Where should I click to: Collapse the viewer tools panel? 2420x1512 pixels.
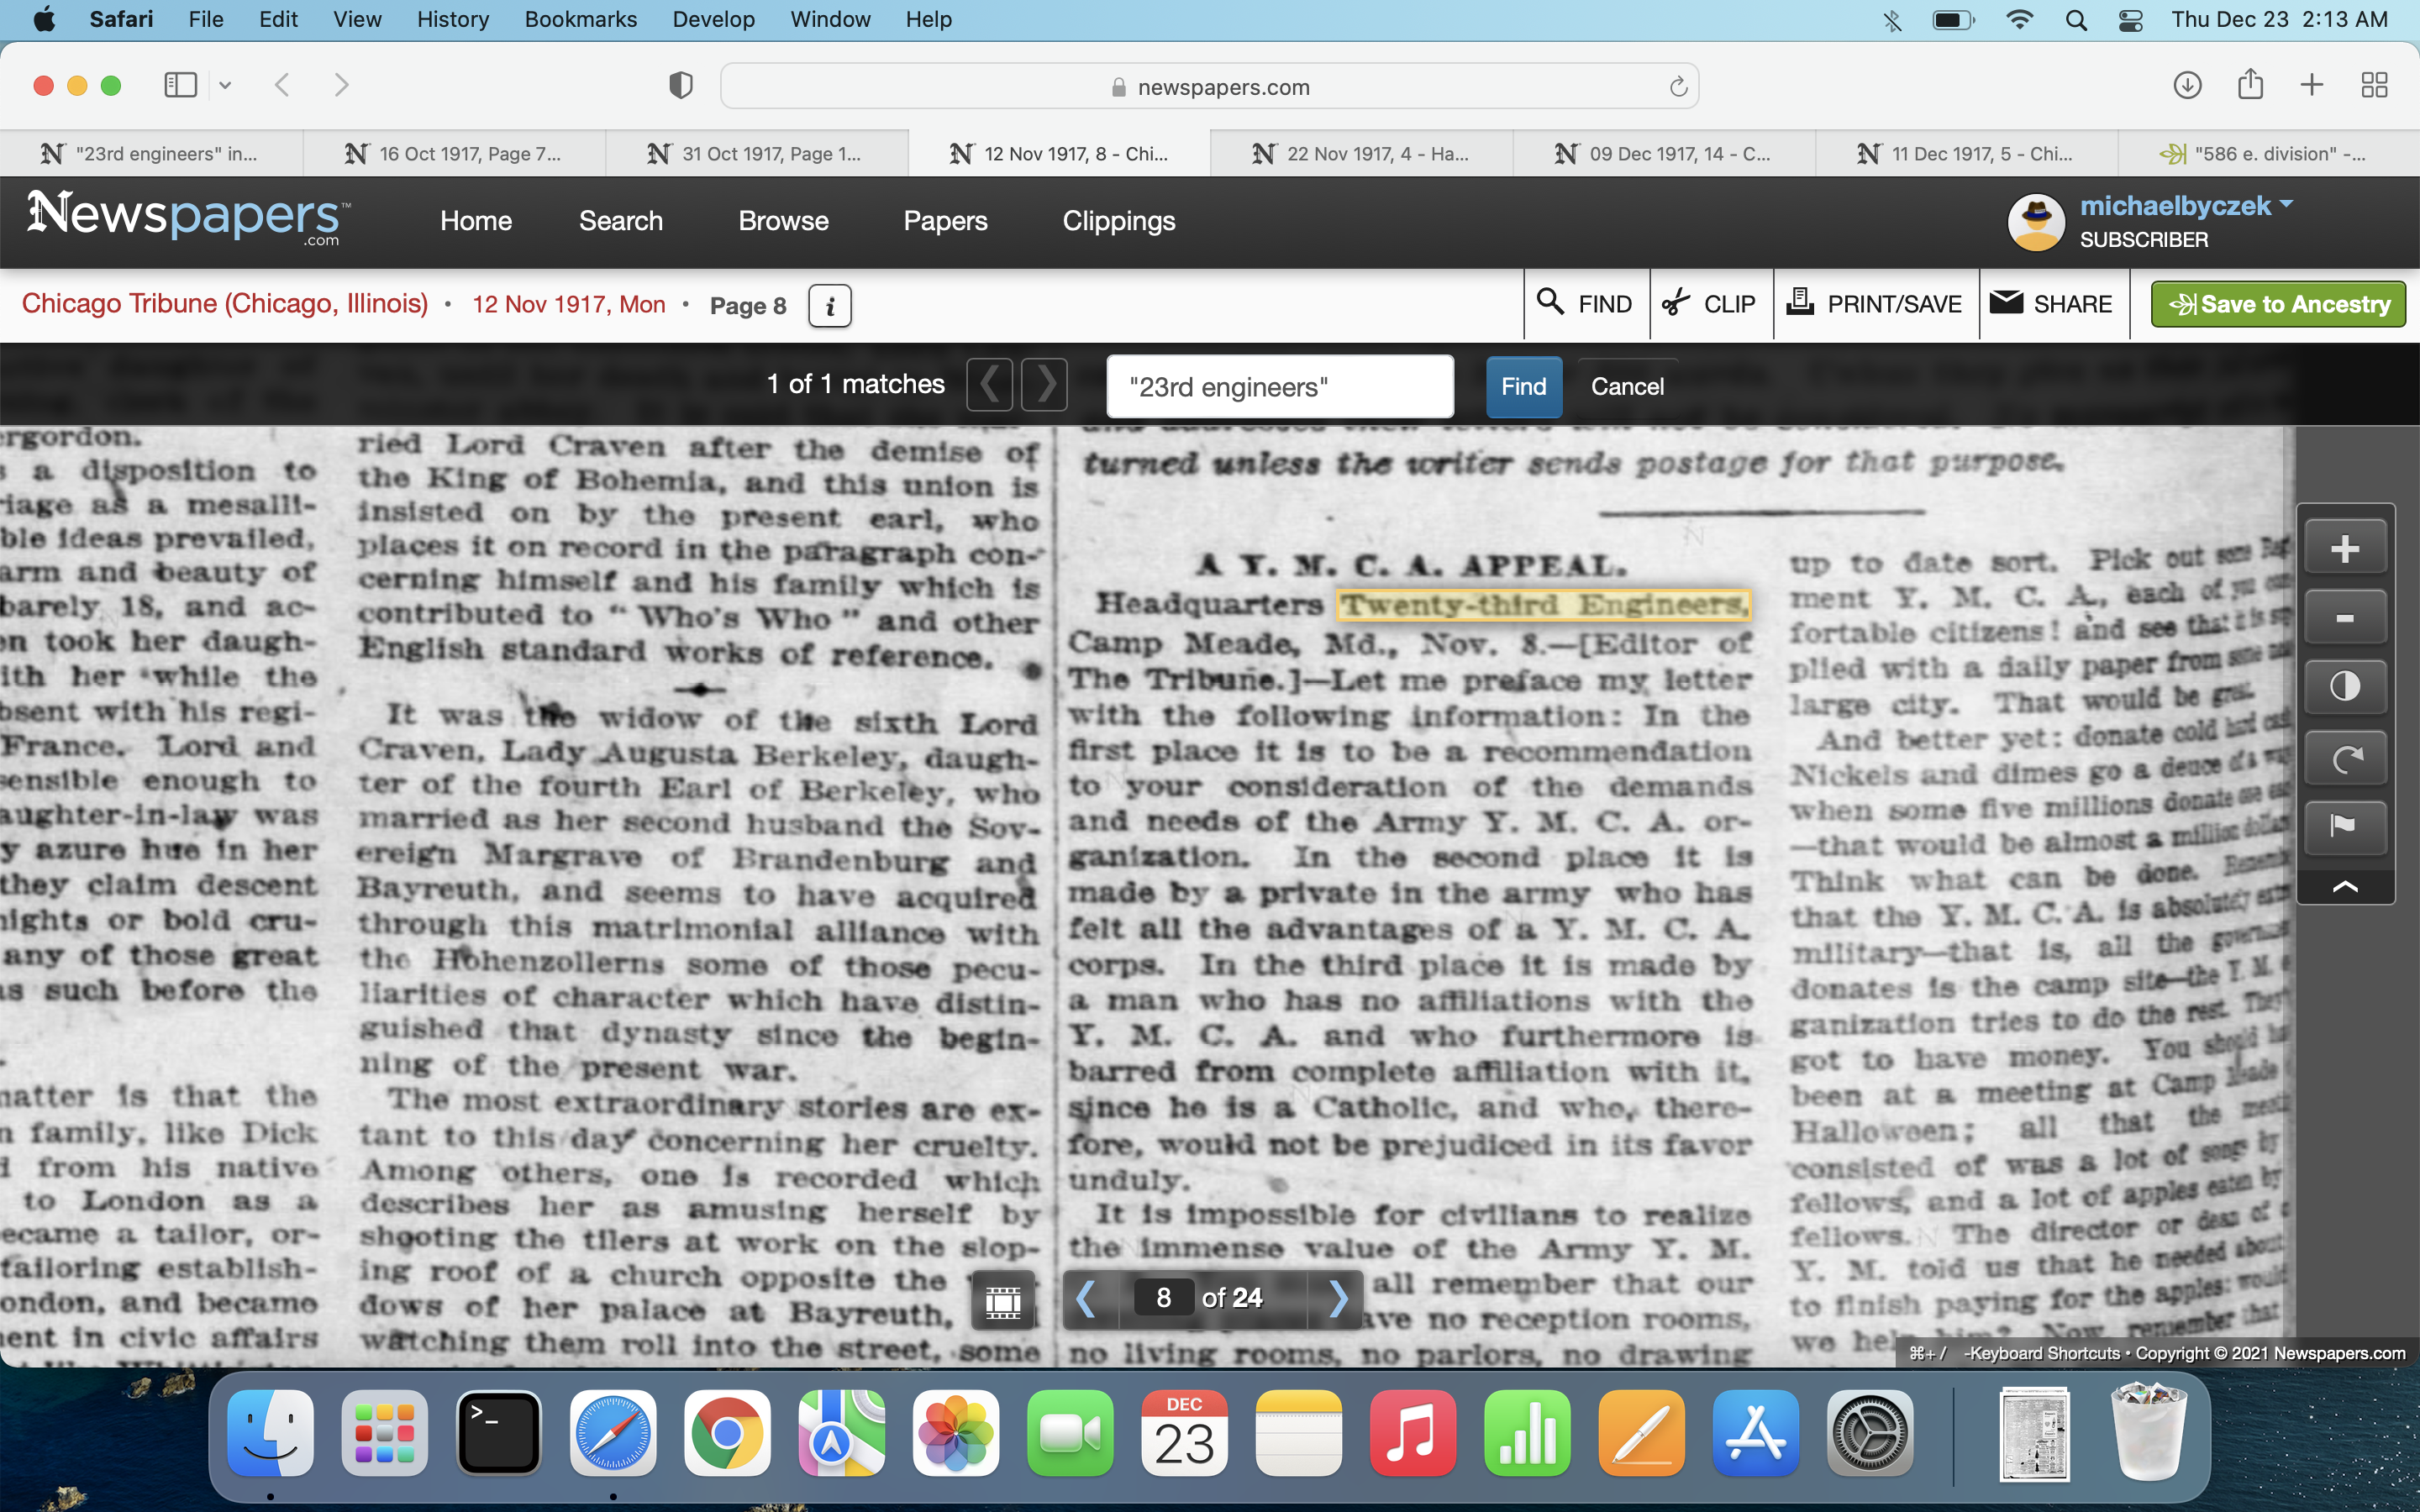coord(2344,887)
